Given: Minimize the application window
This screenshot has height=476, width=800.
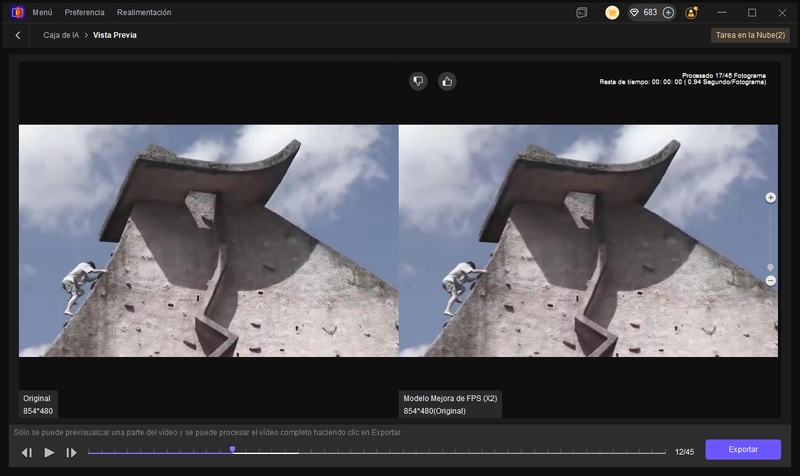Looking at the screenshot, I should 721,13.
